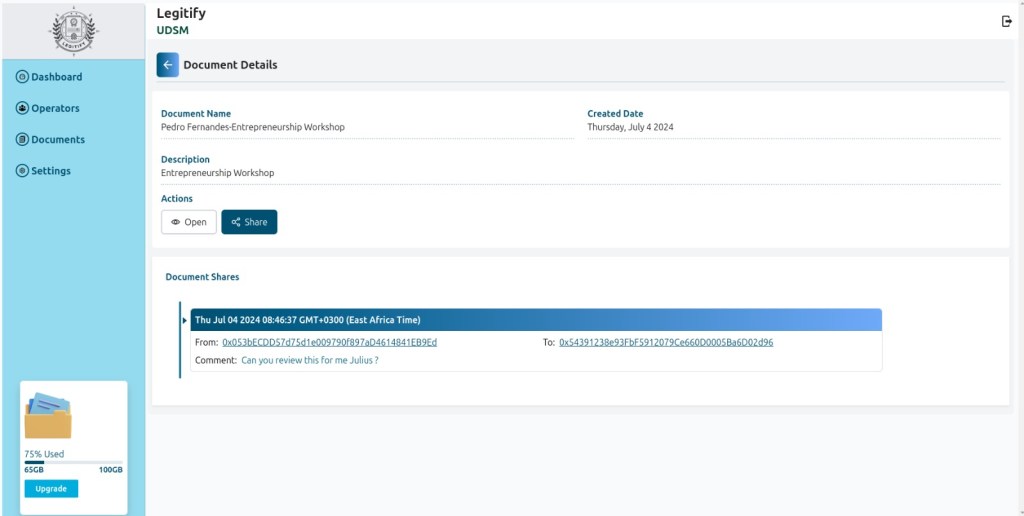1024x516 pixels.
Task: Click the Documents sidebar icon
Action: (x=22, y=139)
